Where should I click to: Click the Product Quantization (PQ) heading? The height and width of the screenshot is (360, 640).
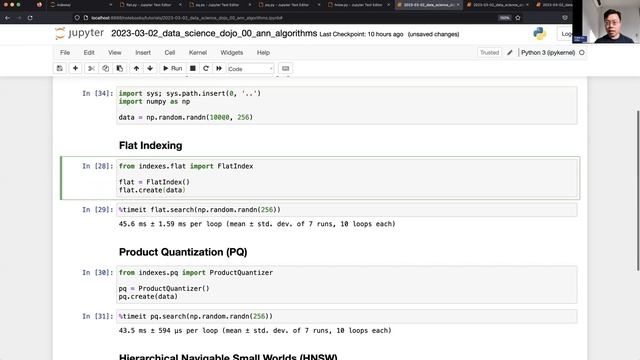[x=183, y=252]
